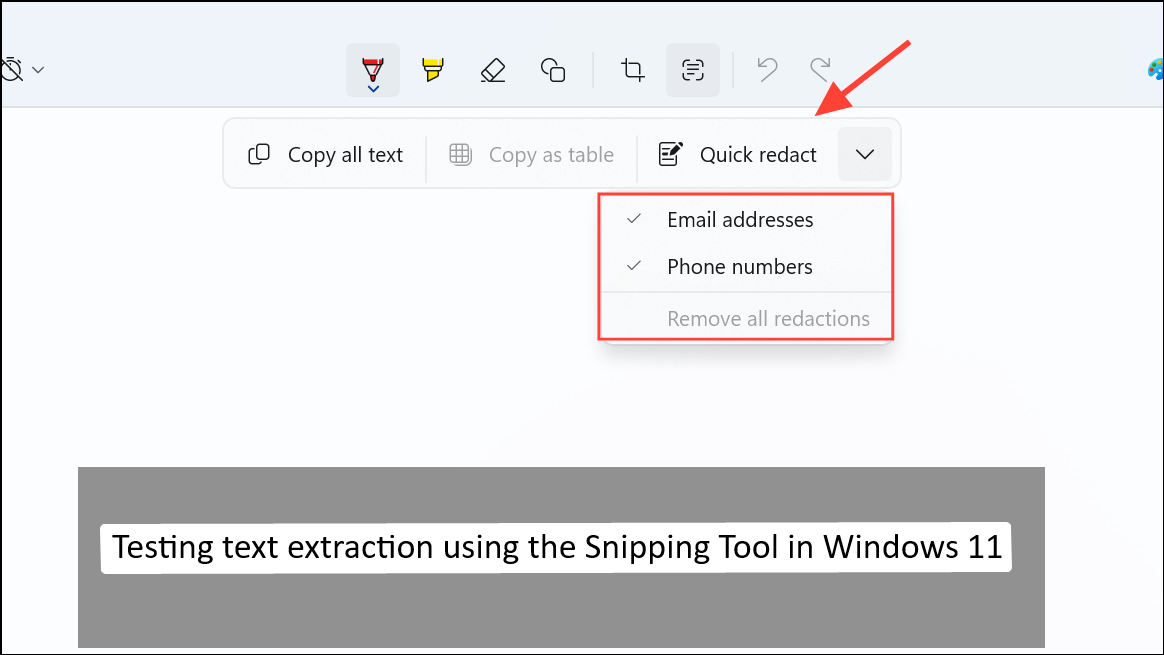This screenshot has height=655, width=1164.
Task: Toggle the Text actions tool
Action: click(x=693, y=70)
